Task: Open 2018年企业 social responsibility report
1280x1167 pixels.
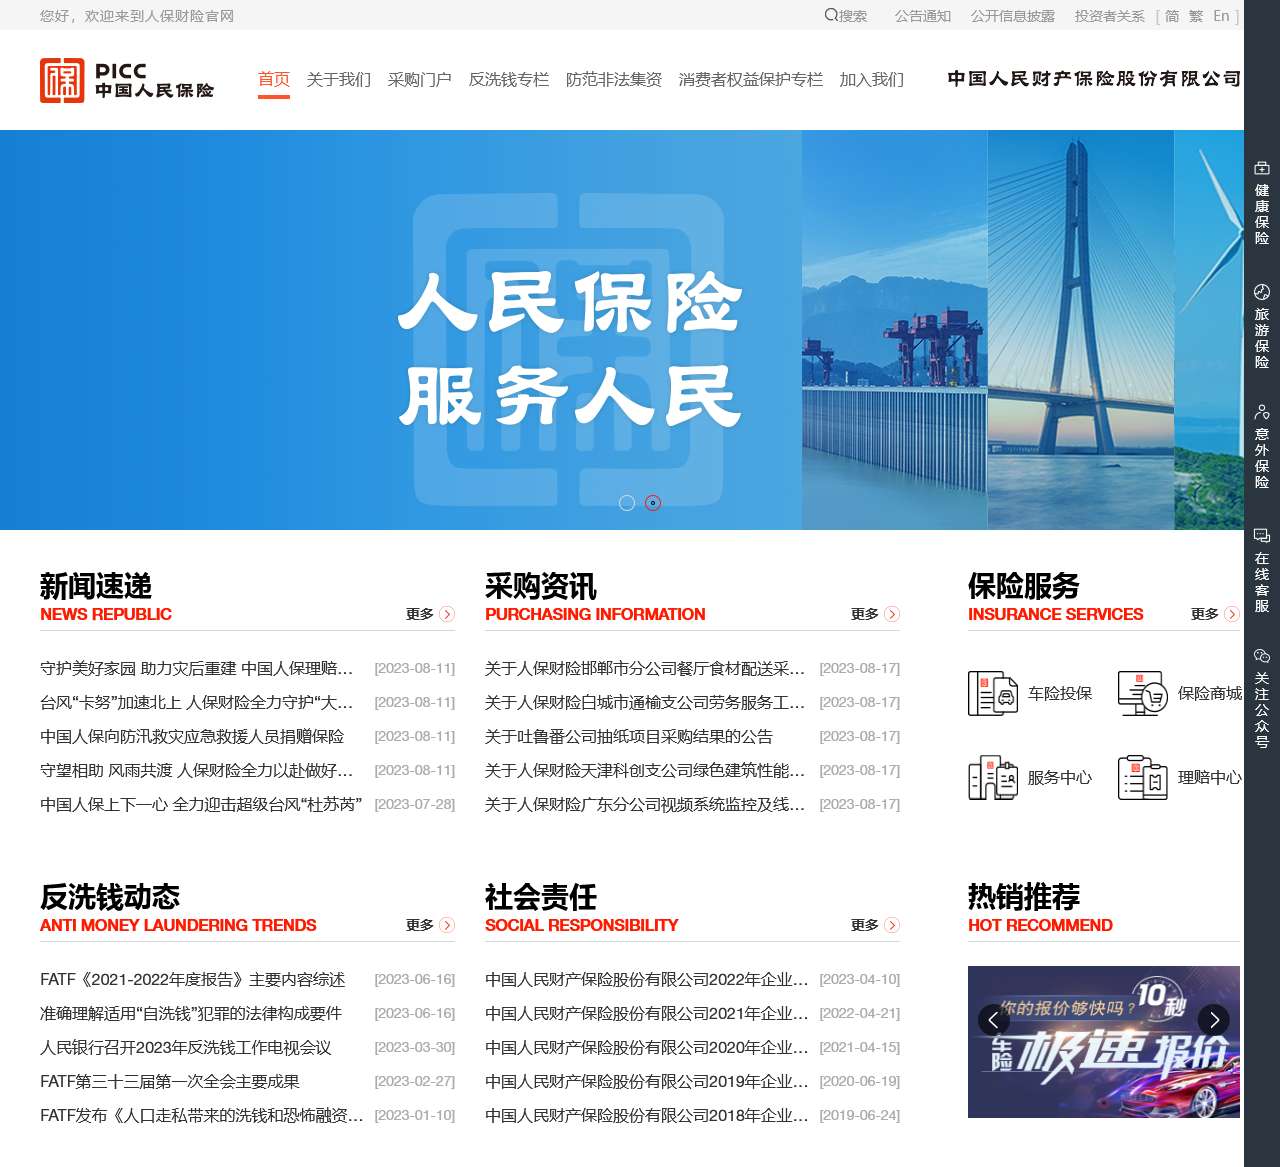Action: [x=647, y=1115]
